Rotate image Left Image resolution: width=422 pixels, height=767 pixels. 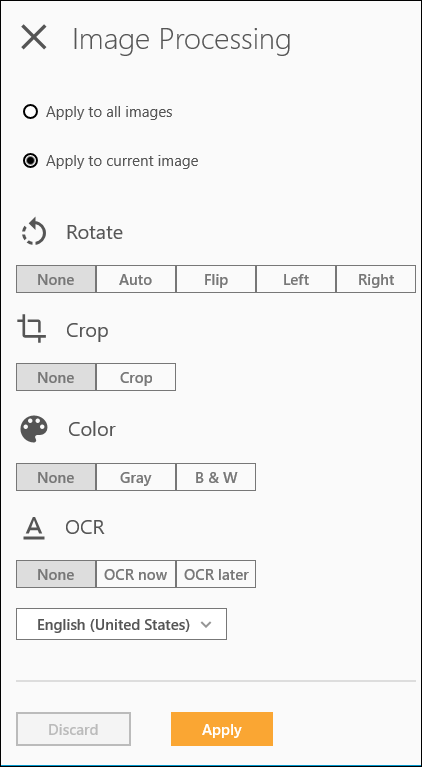(x=296, y=279)
